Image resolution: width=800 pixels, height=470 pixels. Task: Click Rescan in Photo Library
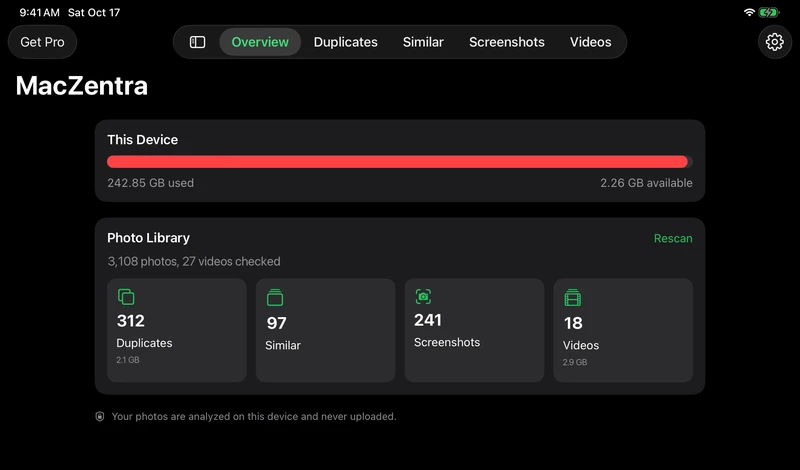(x=673, y=238)
